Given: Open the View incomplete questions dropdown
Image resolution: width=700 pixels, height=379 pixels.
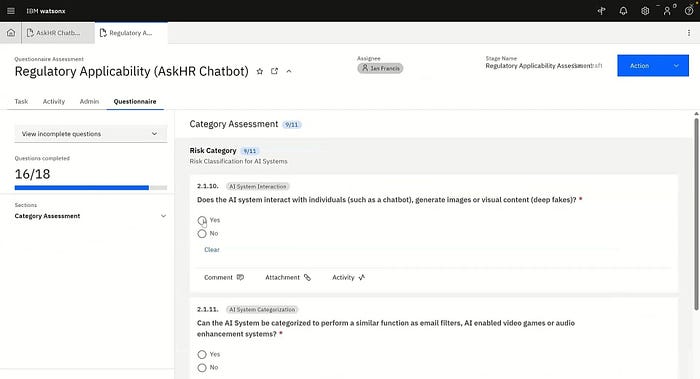Looking at the screenshot, I should point(91,134).
